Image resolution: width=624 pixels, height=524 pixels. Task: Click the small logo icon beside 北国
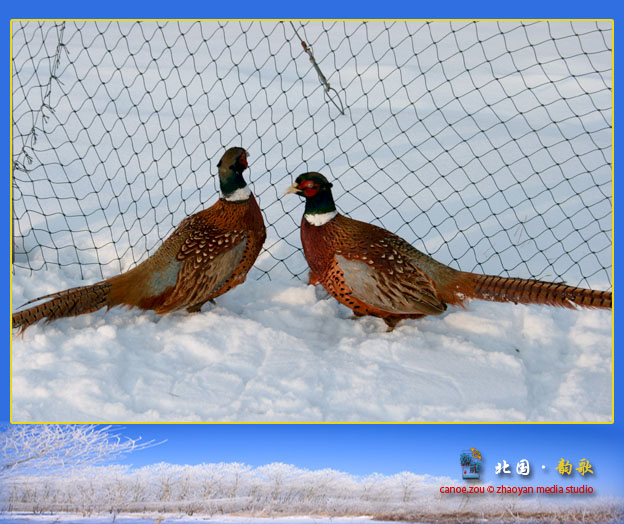471,464
